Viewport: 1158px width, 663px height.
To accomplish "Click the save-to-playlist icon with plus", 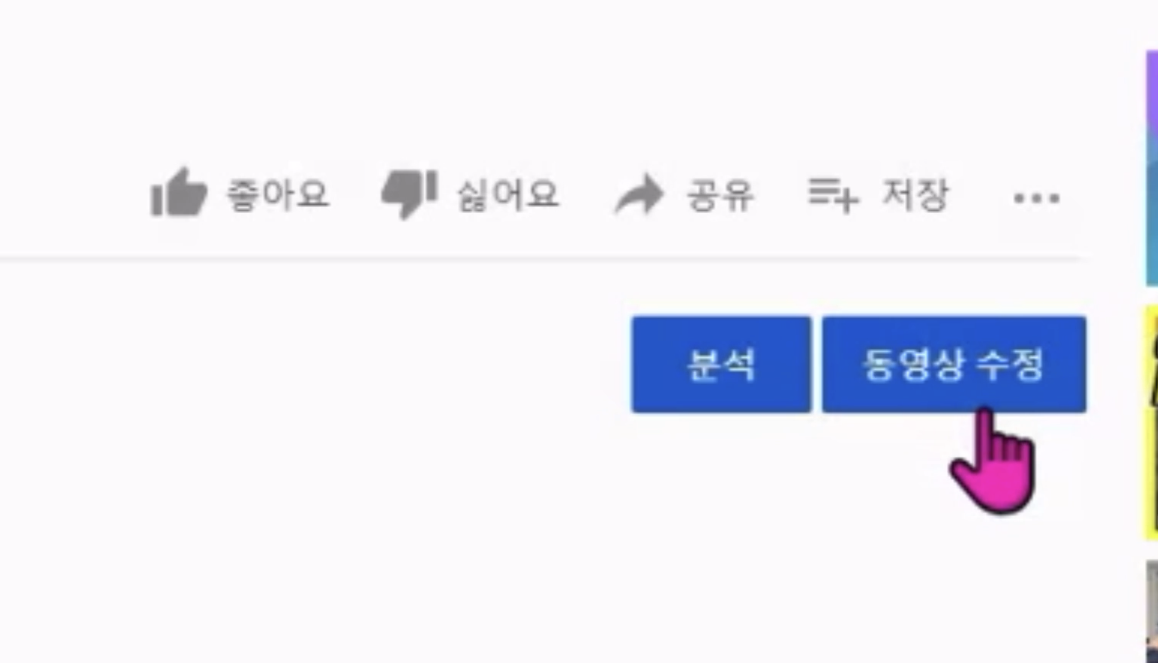I will (833, 195).
